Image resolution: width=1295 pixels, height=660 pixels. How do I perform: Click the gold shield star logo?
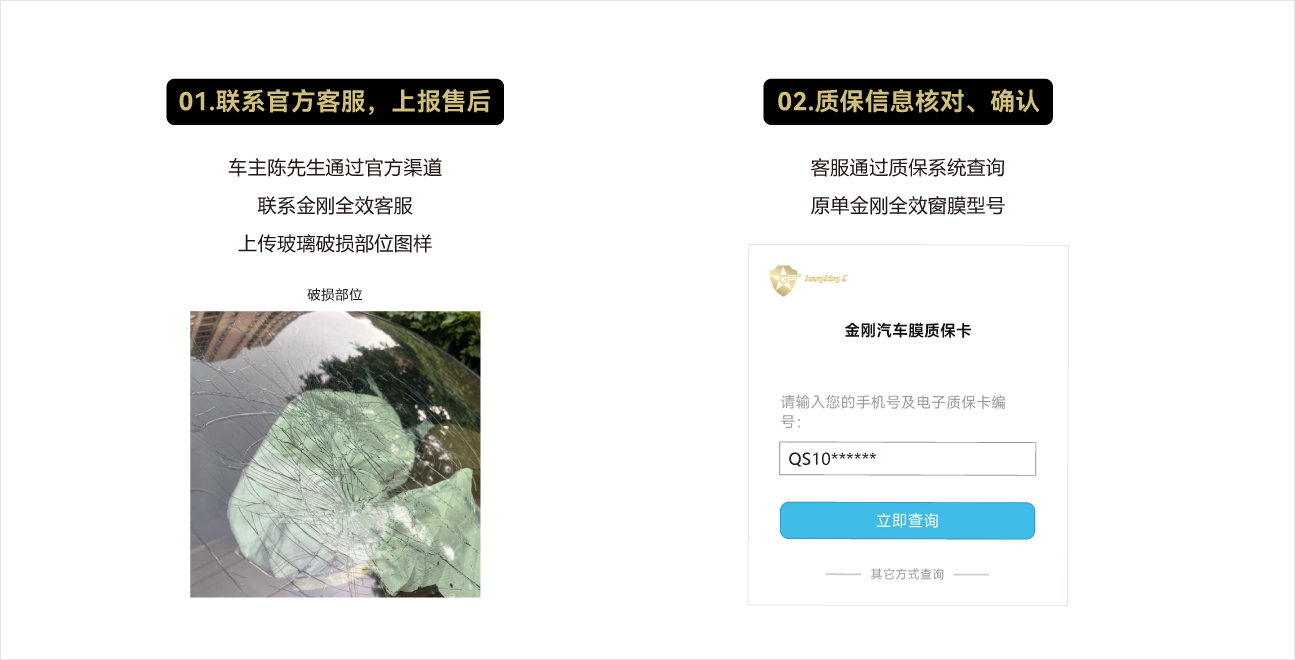pyautogui.click(x=785, y=281)
